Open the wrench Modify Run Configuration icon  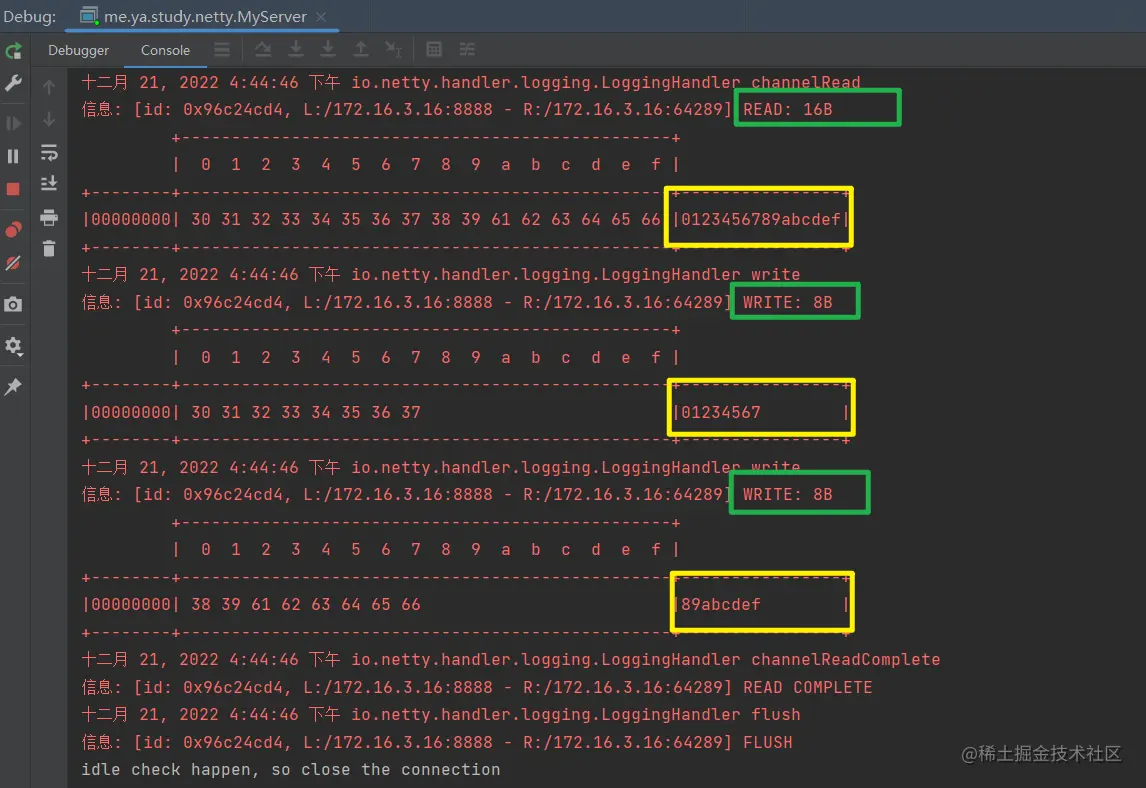point(13,83)
